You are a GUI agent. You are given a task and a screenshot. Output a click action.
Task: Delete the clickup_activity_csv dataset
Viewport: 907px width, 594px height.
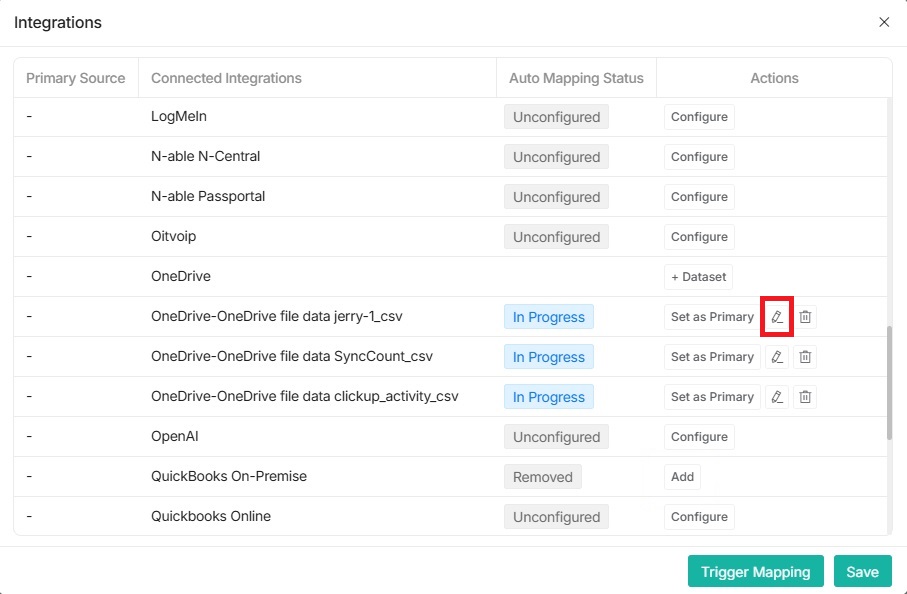coord(805,397)
